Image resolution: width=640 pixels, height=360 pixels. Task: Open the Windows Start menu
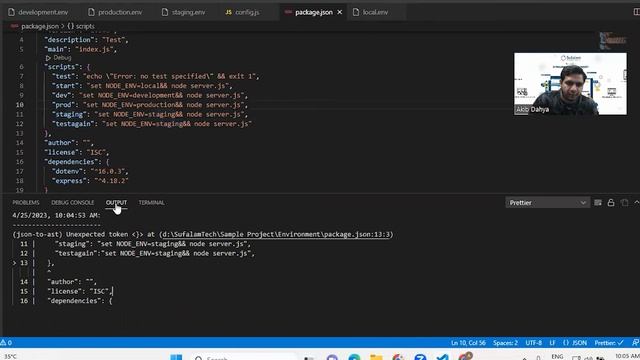tap(176, 357)
